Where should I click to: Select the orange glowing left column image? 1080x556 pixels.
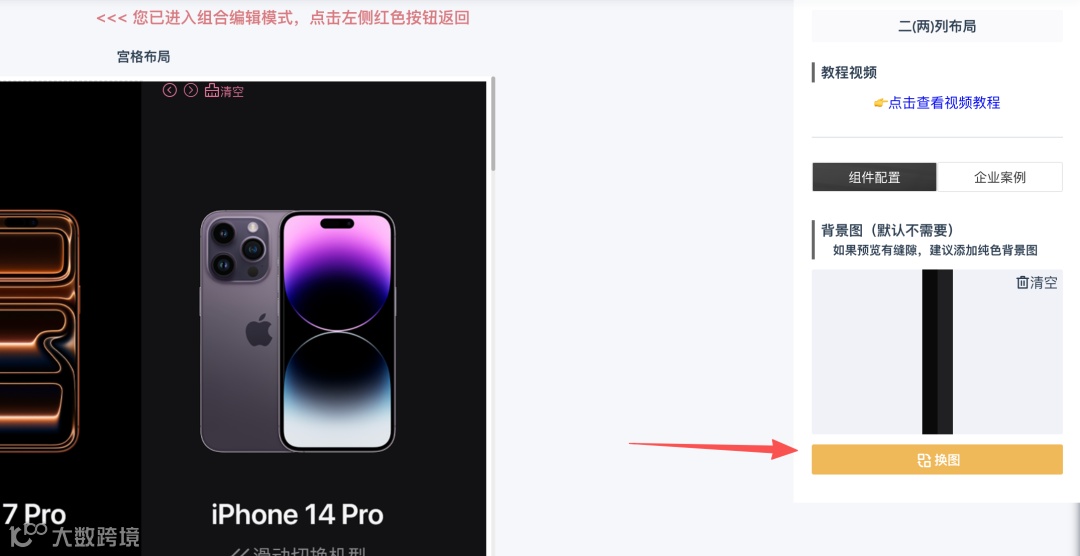[x=39, y=331]
